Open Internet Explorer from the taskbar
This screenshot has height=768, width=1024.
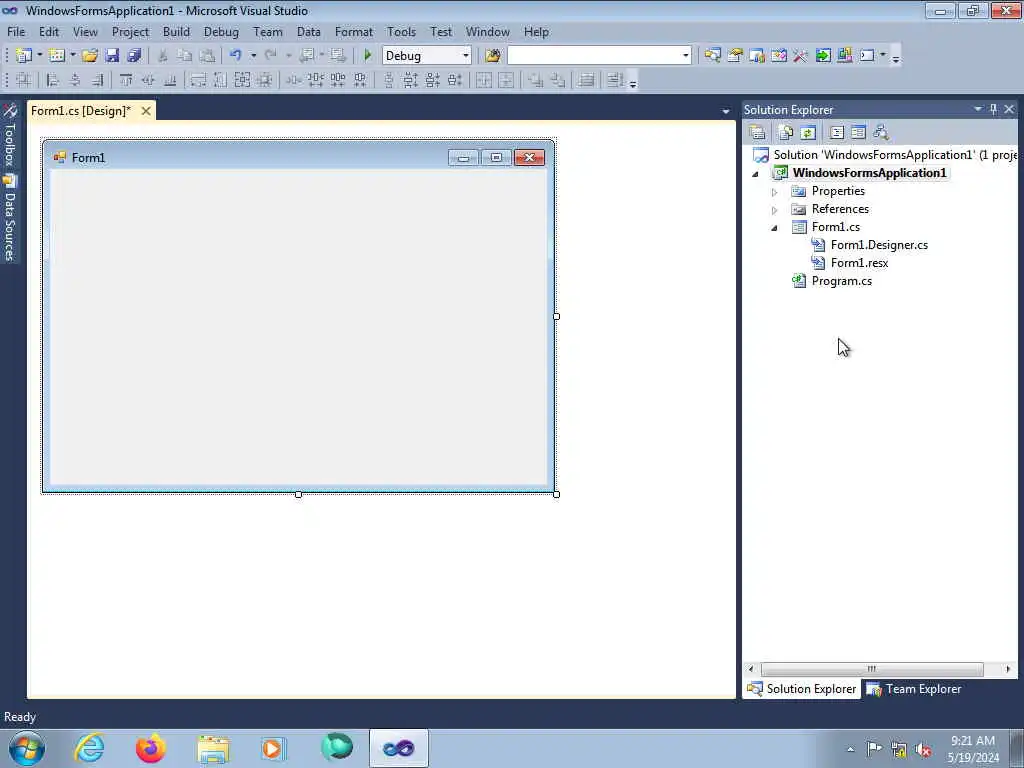click(x=89, y=748)
